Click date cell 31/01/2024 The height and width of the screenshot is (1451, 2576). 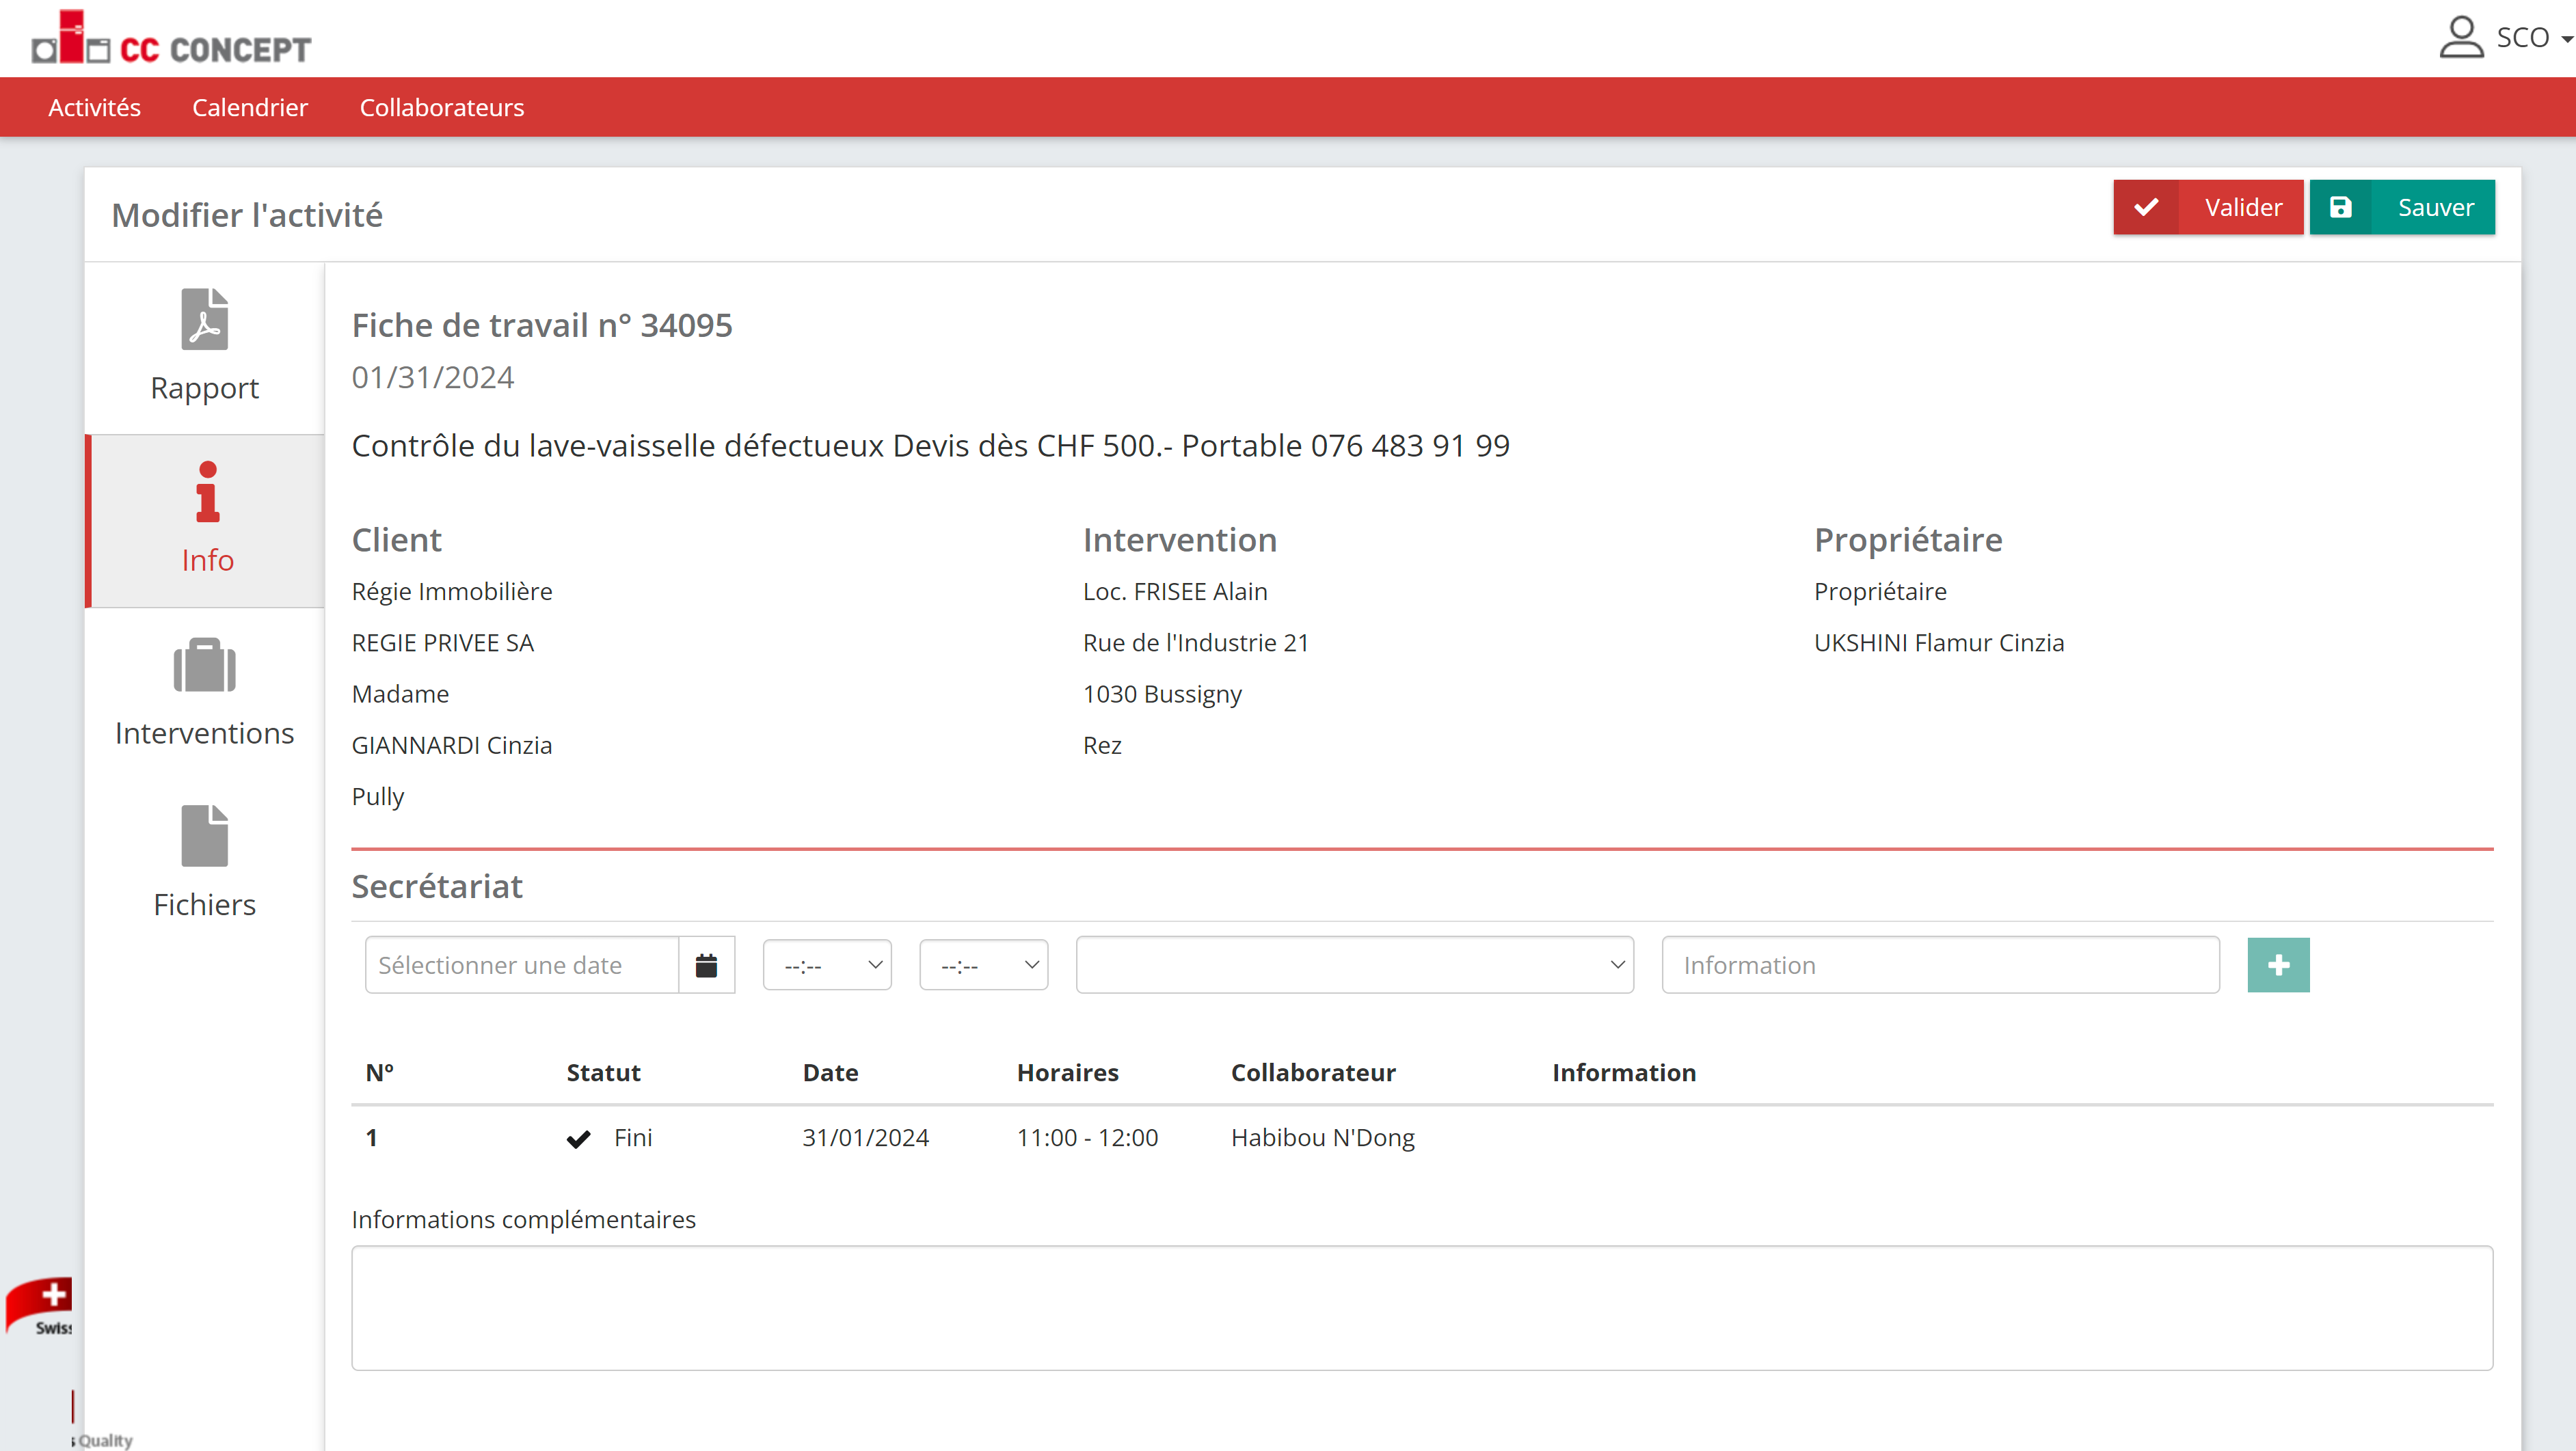(865, 1138)
